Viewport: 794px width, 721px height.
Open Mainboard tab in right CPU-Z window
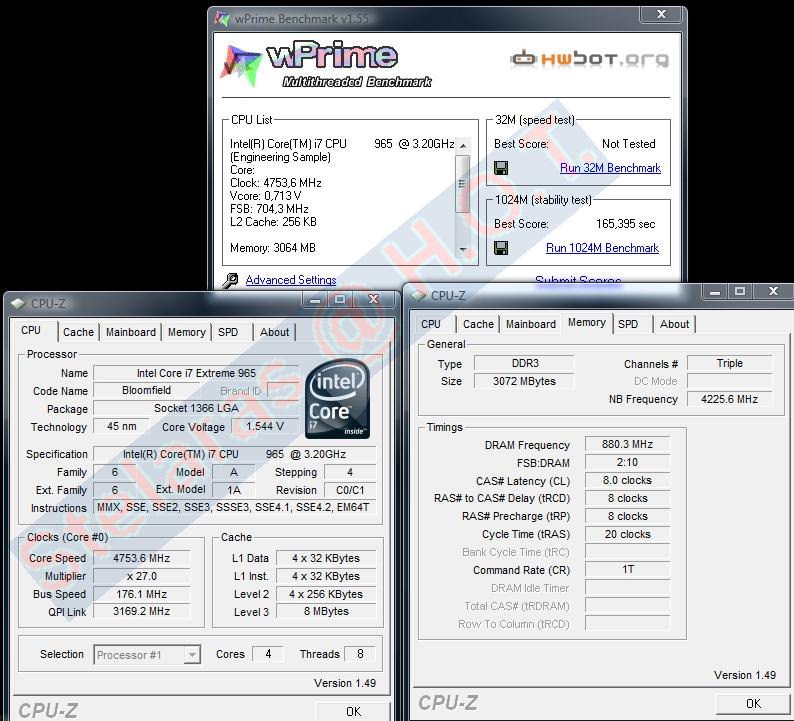pos(531,324)
